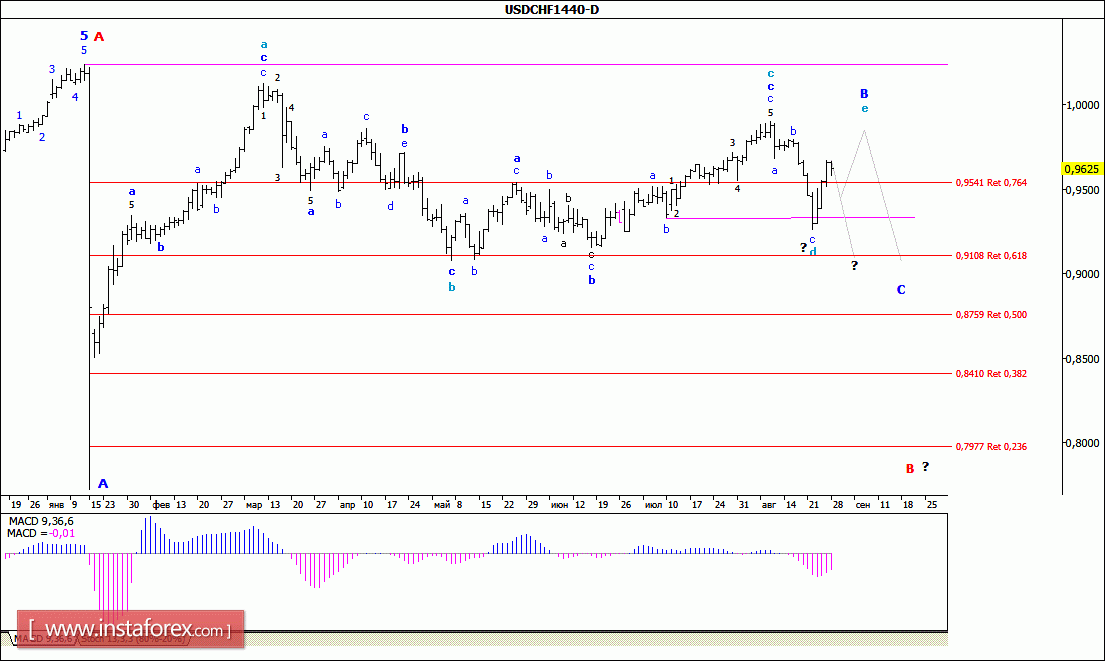Screen dimensions: 1105x661
Task: Click the MACD 9,36,6 indicator panel label
Action: click(42, 521)
